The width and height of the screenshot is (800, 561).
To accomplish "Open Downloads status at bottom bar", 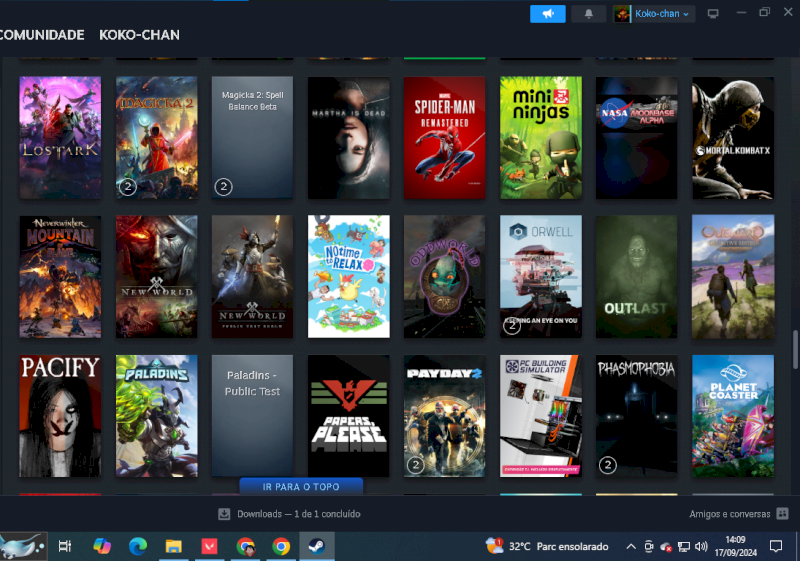I will point(290,514).
